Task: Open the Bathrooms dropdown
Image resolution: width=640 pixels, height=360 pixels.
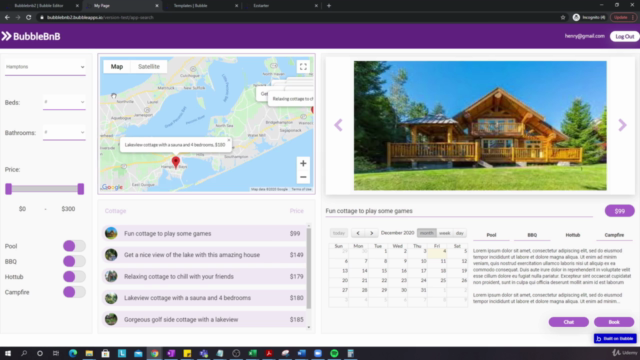Action: tap(64, 133)
